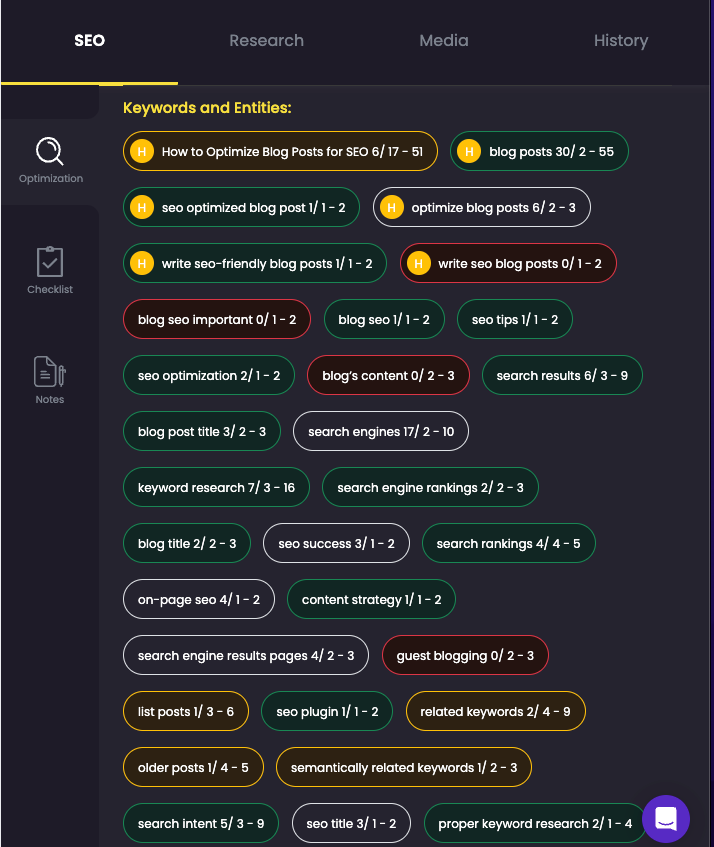Open the History tab
The width and height of the screenshot is (714, 847).
coord(621,41)
